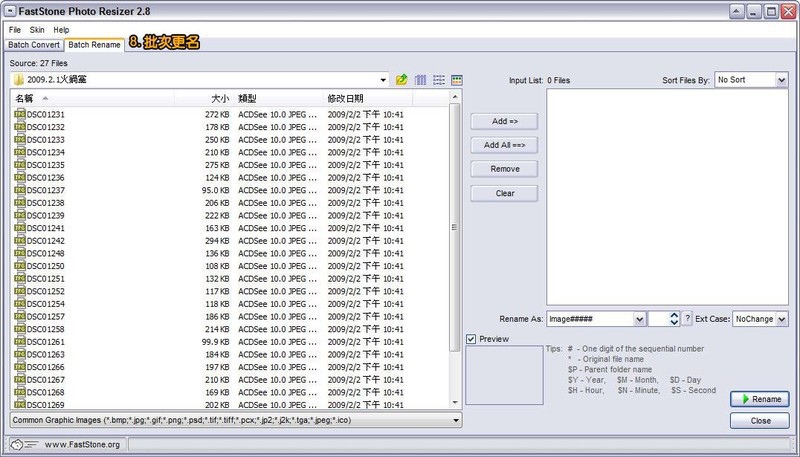The image size is (800, 457).
Task: Select file icon of DSC01231
Action: [x=20, y=114]
